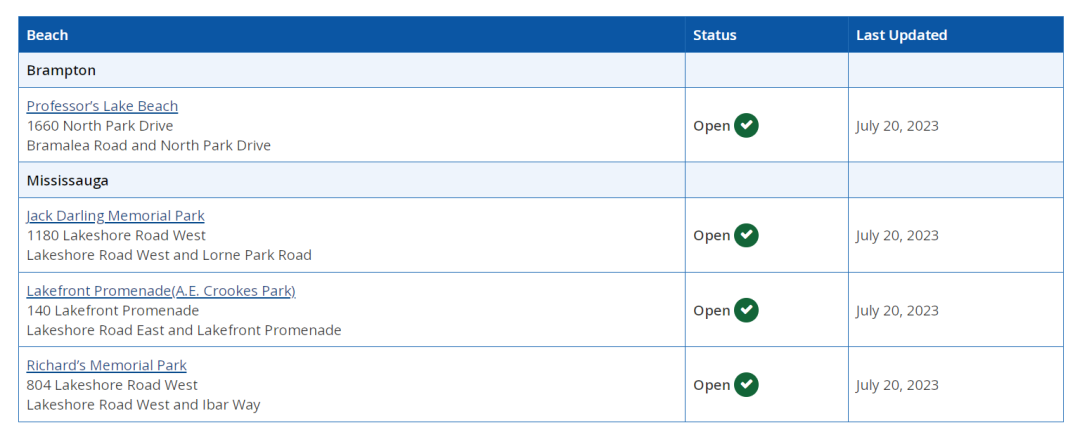Click the 1180 Lakeshore Road West address
The image size is (1080, 437).
pyautogui.click(x=116, y=235)
